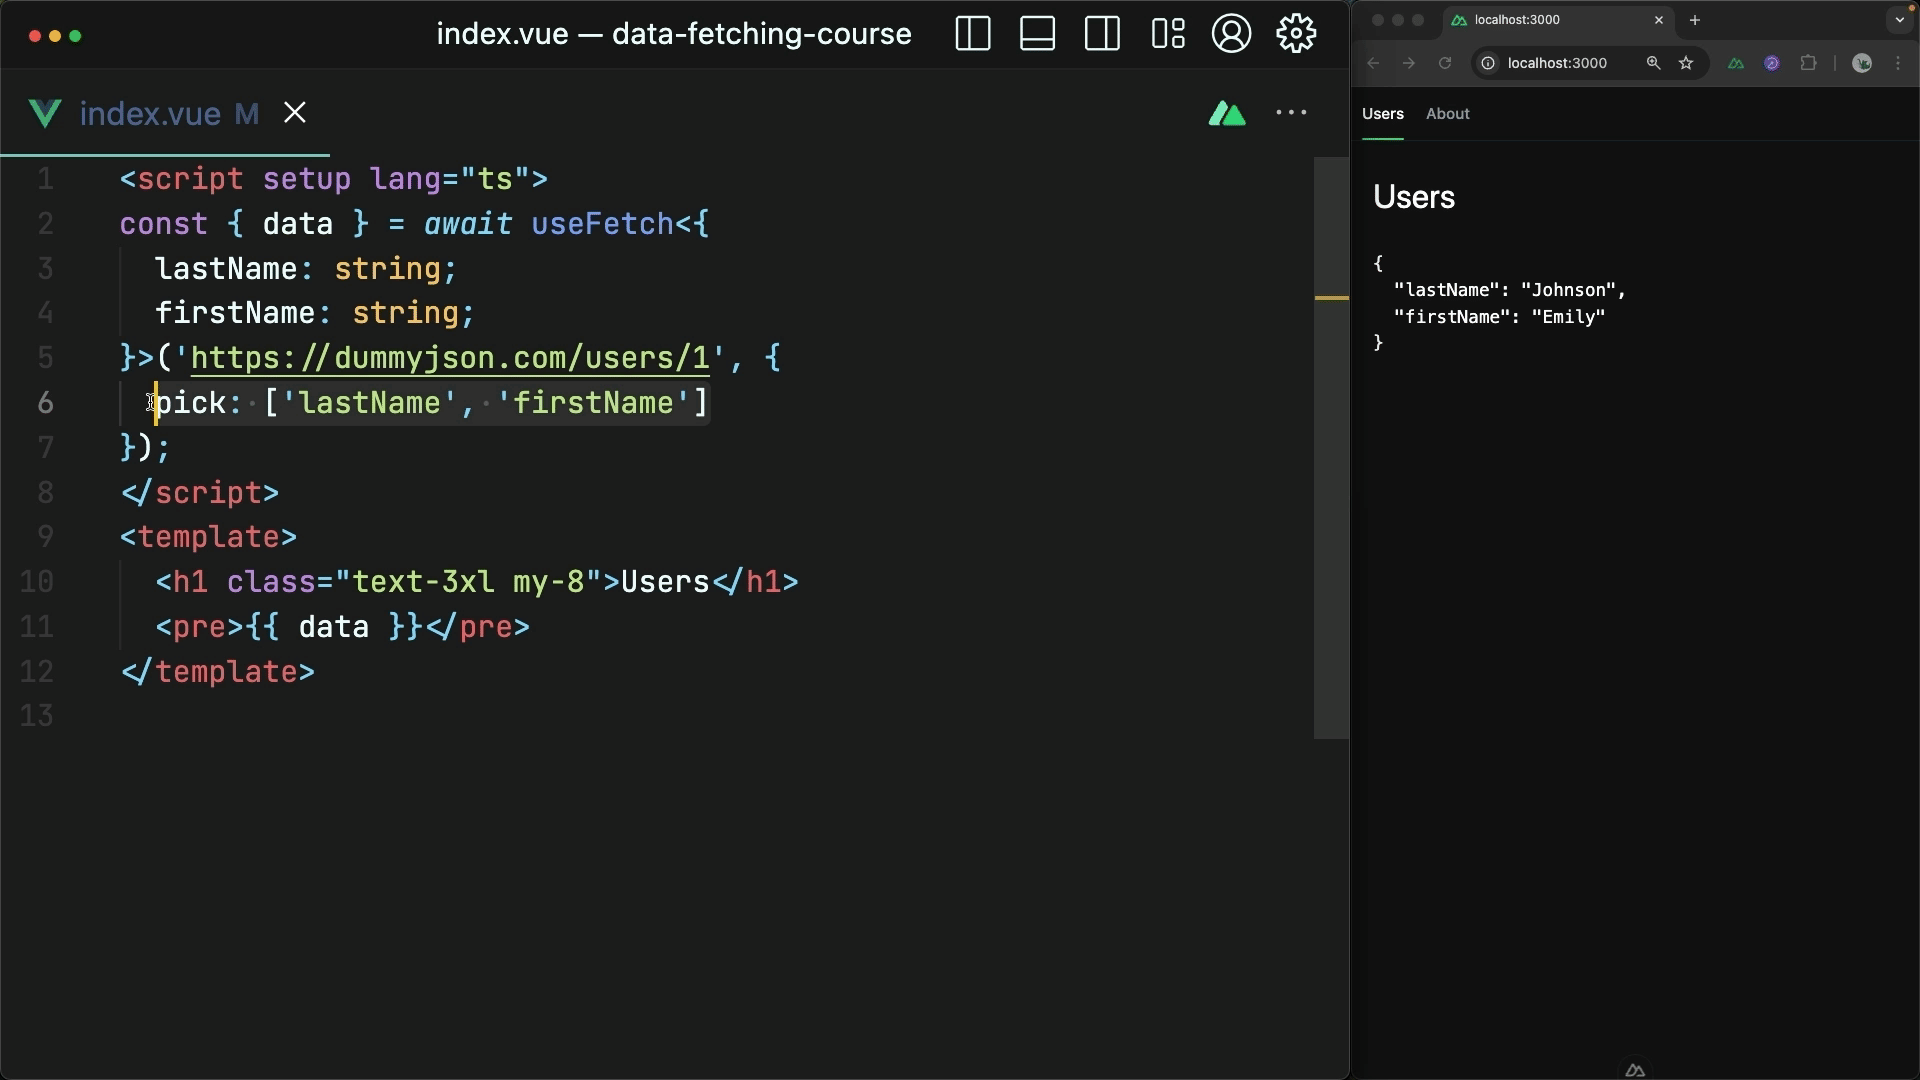Open the customize layout icon

tap(1167, 34)
